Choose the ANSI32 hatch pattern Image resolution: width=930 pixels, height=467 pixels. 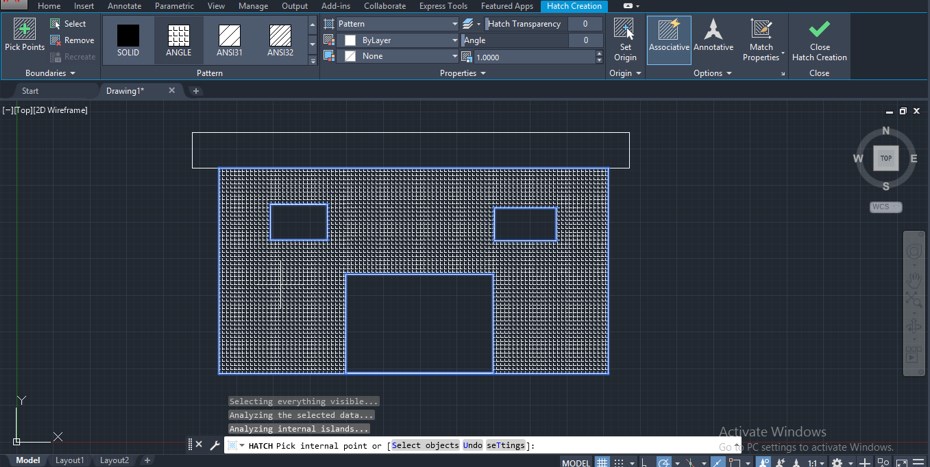tap(280, 40)
